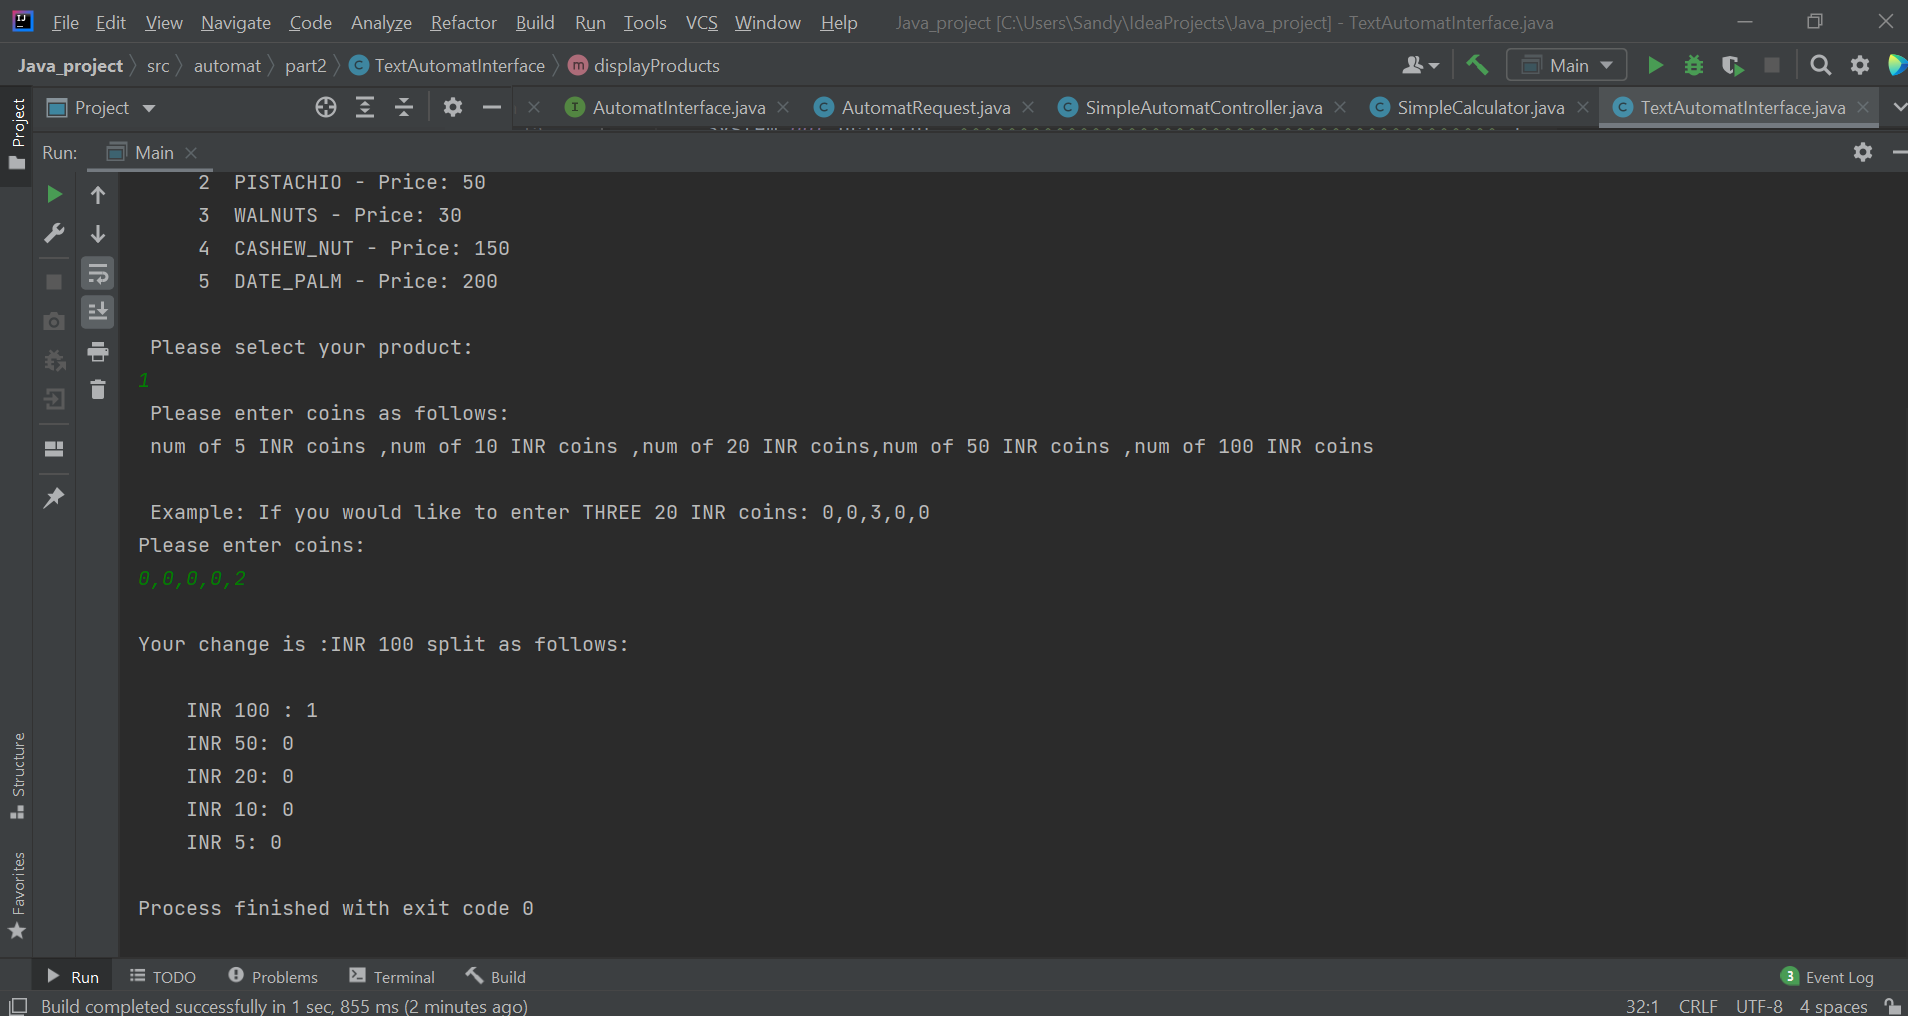Open run configuration settings via wrench icon
Screen dimensions: 1908x1016
(x=54, y=233)
